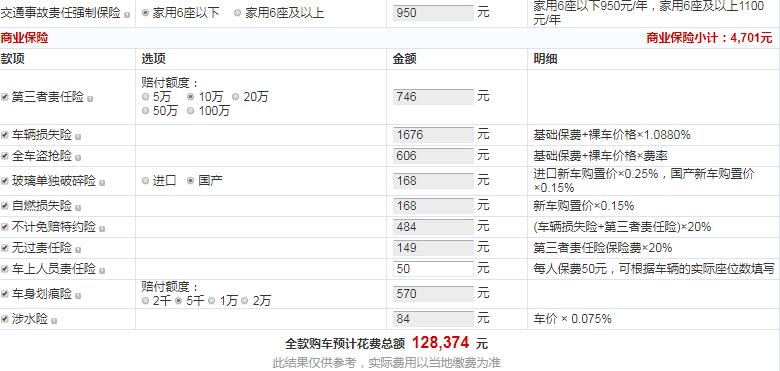780x371 pixels.
Task: Select 家用6座及以上 radio option
Action: (237, 12)
